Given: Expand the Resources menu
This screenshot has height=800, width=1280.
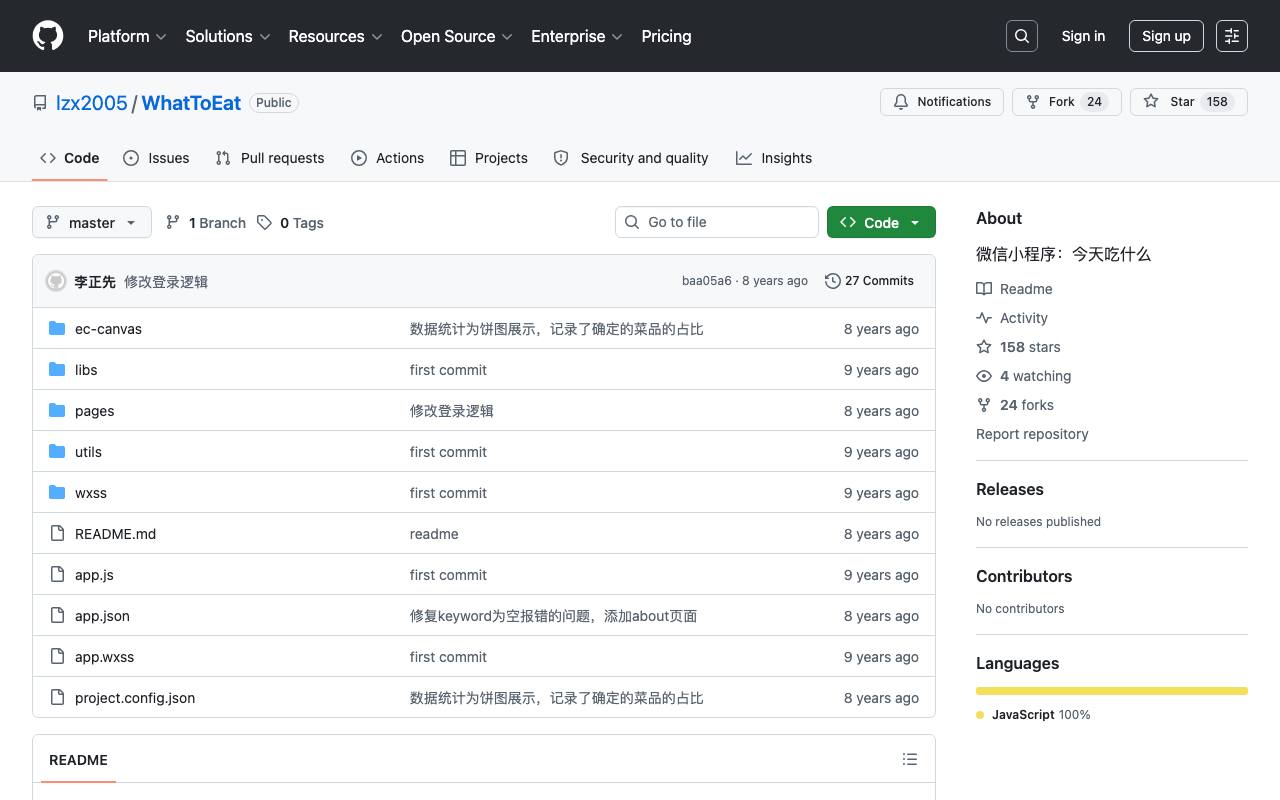Looking at the screenshot, I should [x=336, y=36].
